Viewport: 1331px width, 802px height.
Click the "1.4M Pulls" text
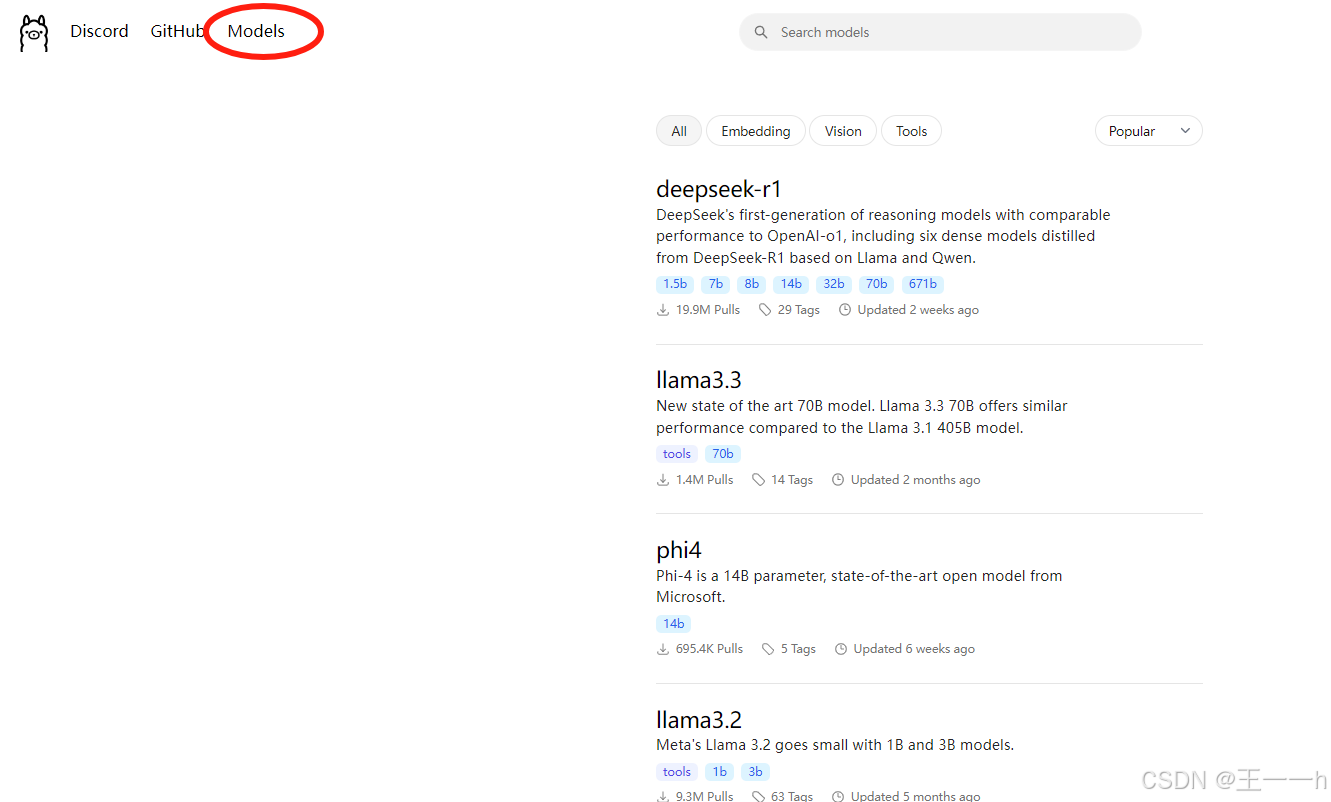[705, 480]
